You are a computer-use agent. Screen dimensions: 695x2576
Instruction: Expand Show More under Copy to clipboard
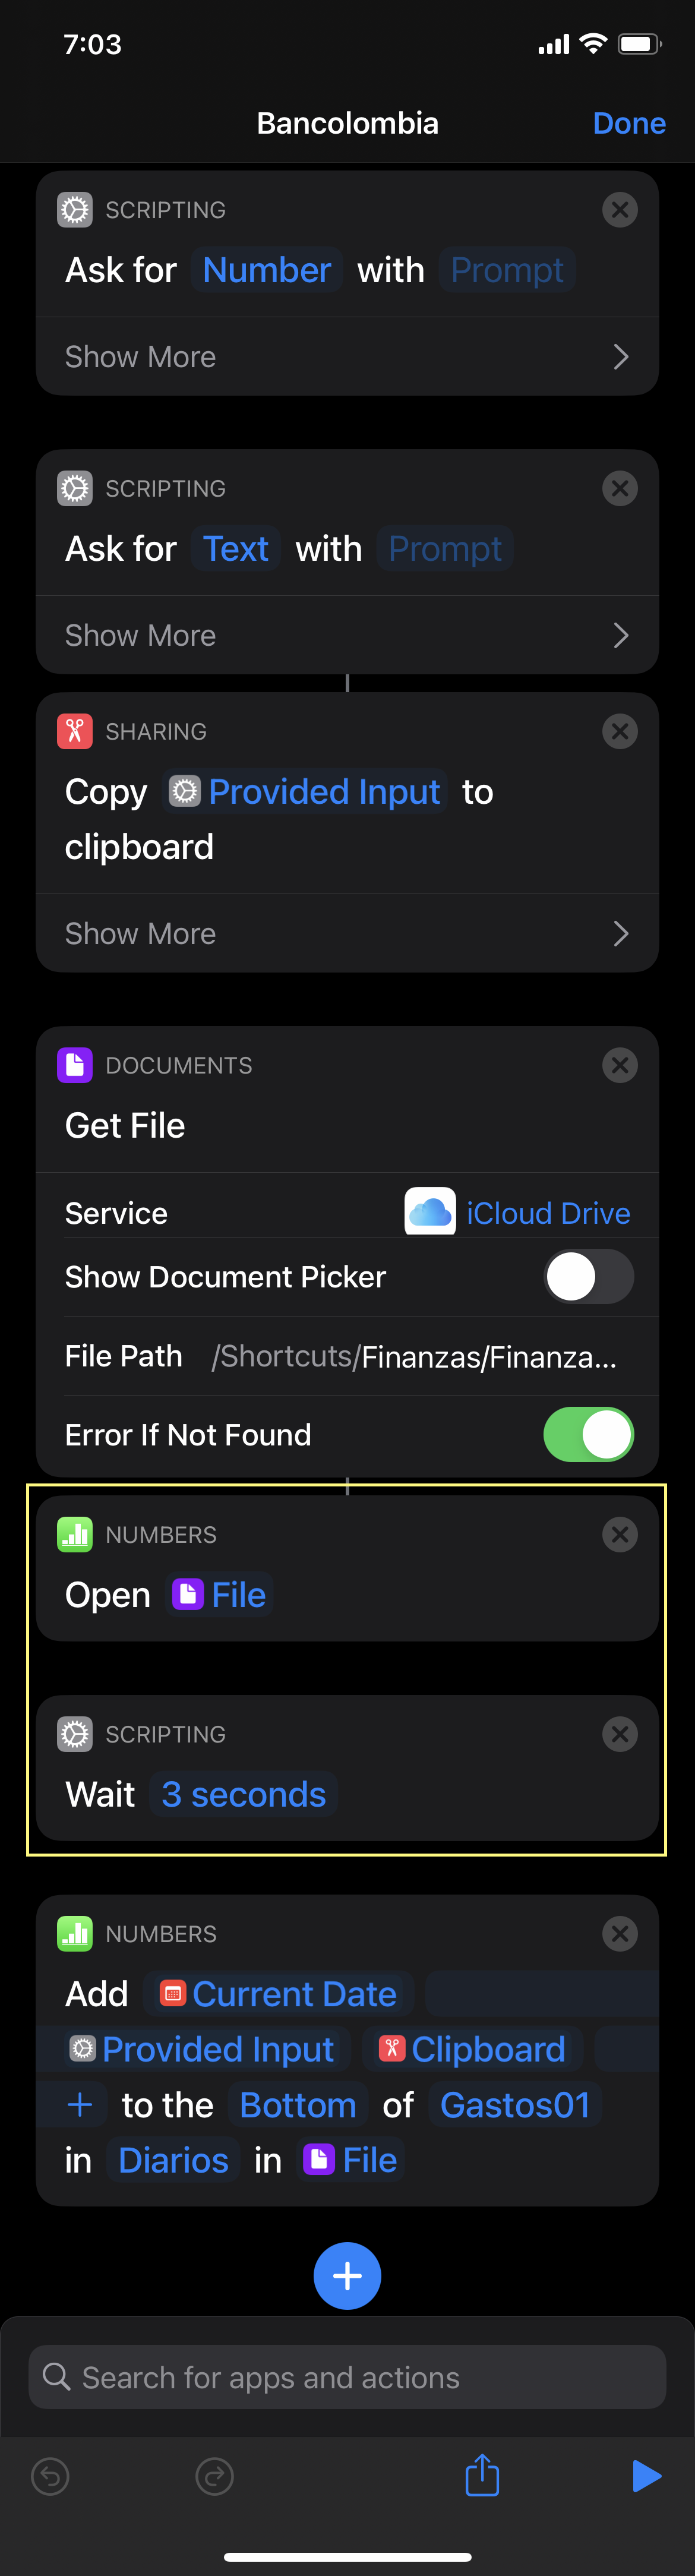pyautogui.click(x=347, y=933)
